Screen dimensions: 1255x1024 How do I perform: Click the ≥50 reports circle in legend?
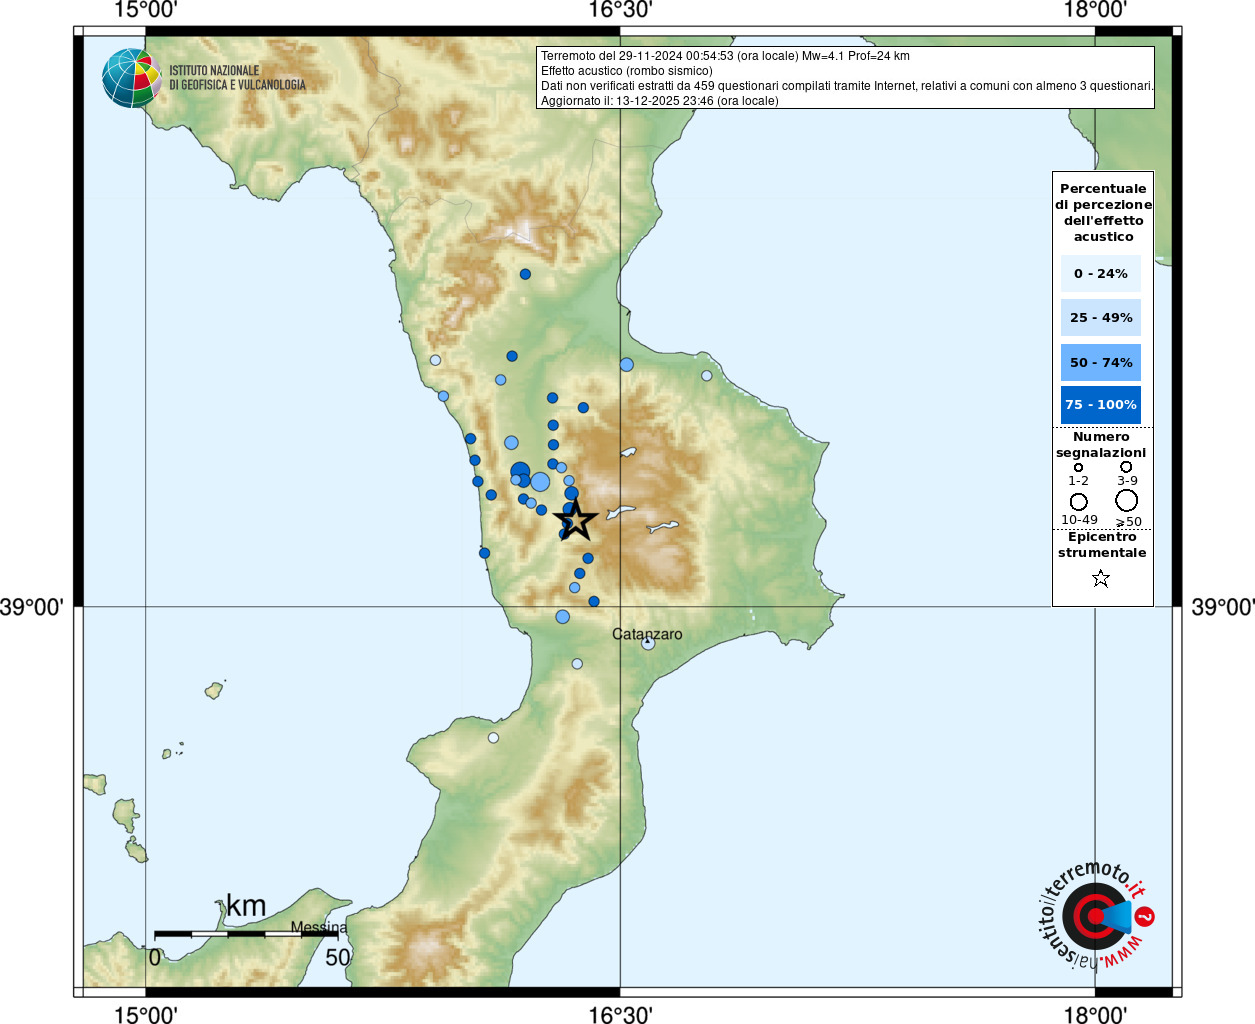coord(1127,500)
